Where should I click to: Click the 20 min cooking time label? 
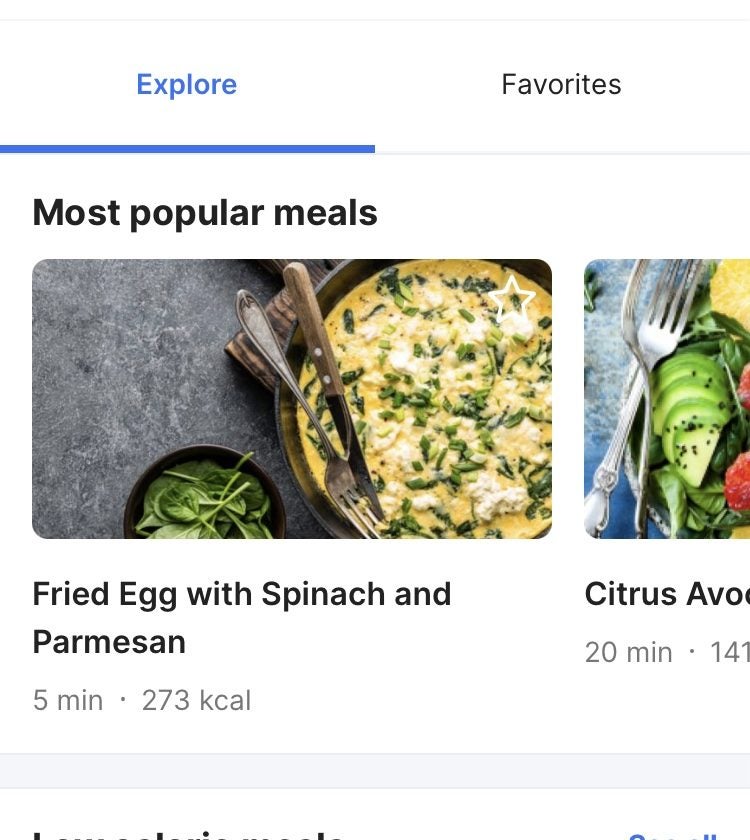pos(628,652)
